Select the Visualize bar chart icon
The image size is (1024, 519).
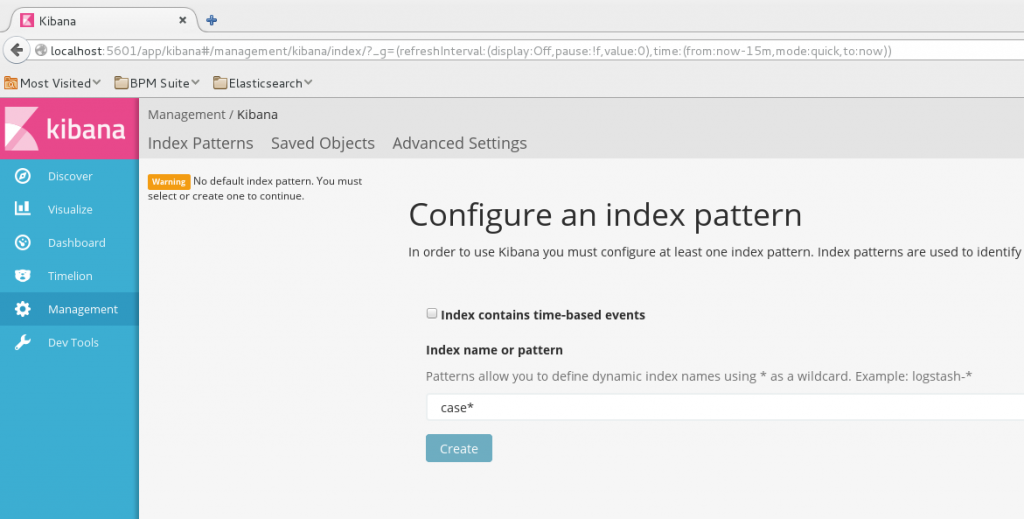22,209
